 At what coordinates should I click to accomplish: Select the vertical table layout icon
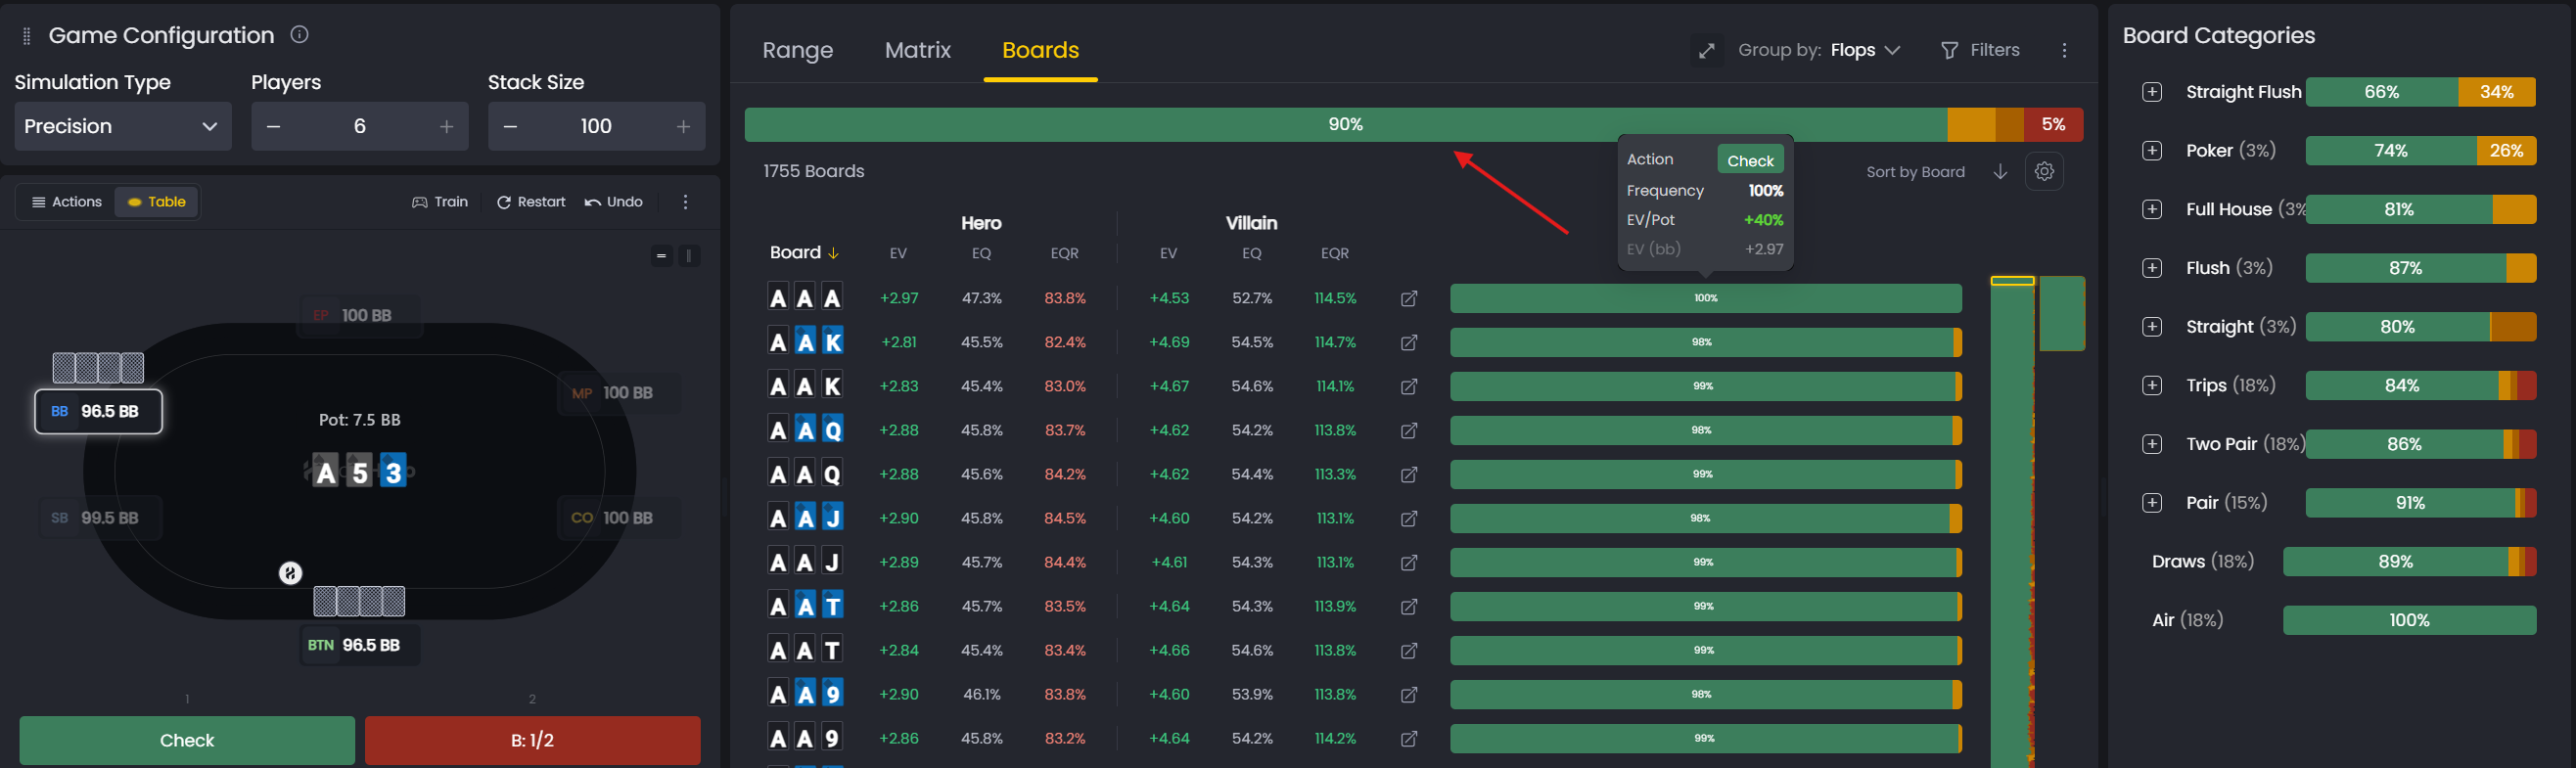(689, 256)
